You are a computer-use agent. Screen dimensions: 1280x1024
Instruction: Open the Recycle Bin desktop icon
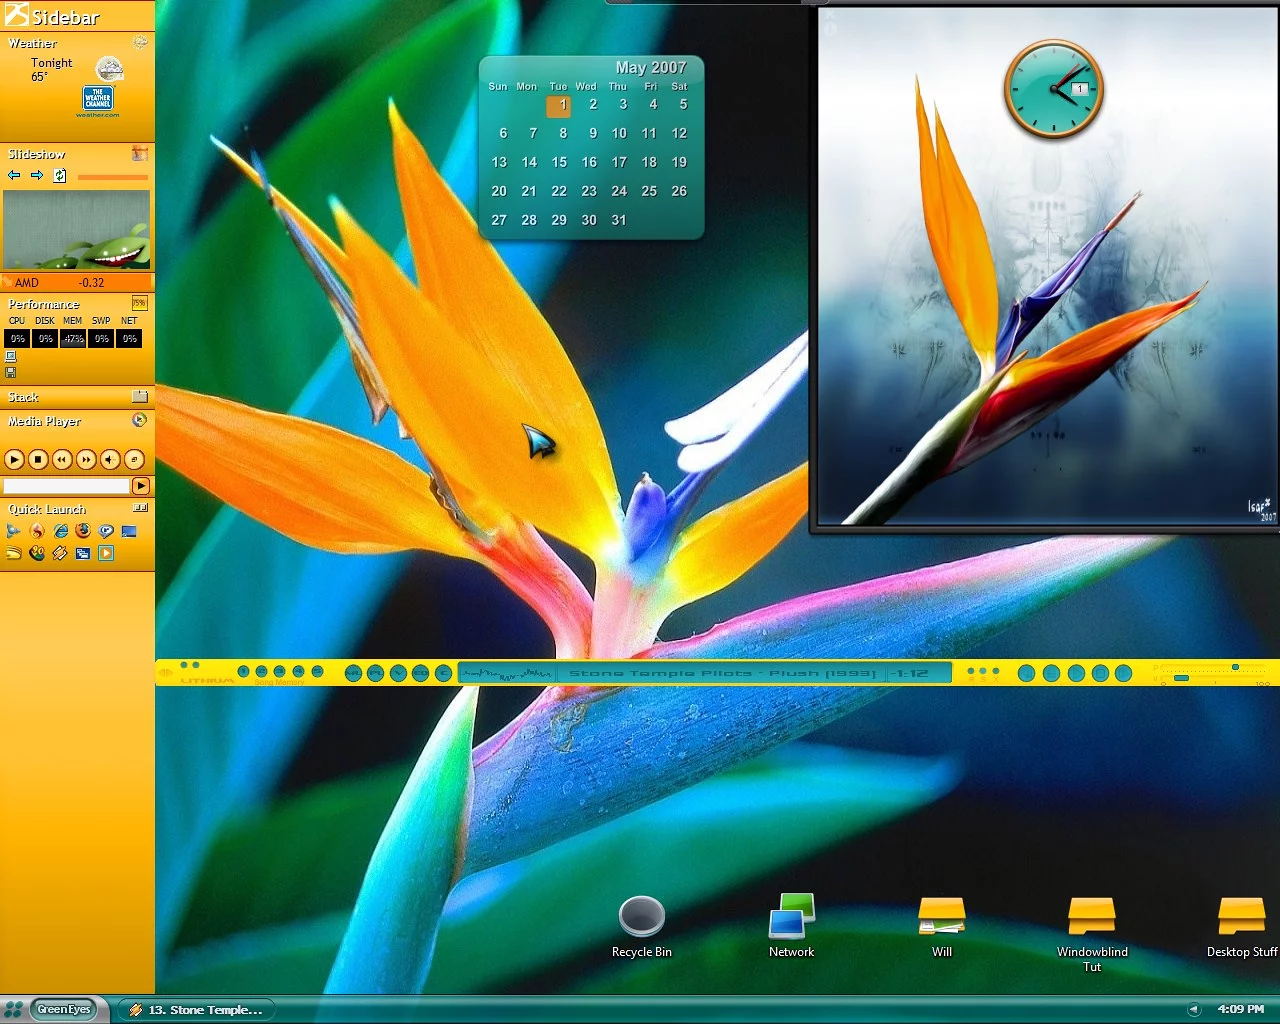coord(641,916)
